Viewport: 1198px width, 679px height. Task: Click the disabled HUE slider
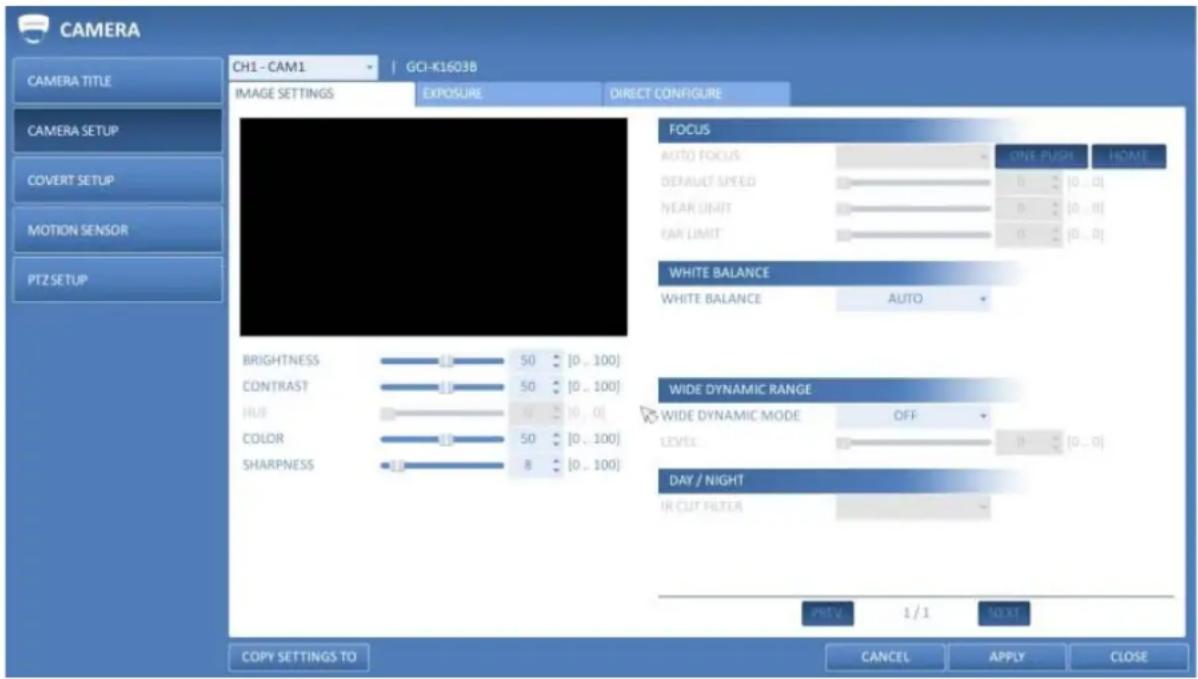[x=442, y=413]
